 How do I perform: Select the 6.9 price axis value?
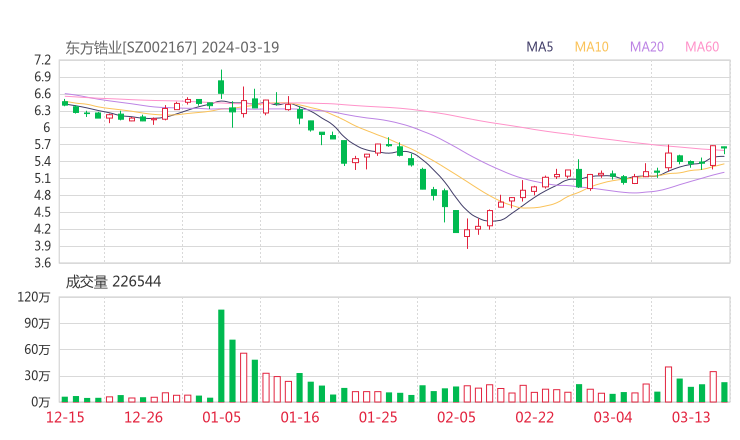click(x=42, y=77)
